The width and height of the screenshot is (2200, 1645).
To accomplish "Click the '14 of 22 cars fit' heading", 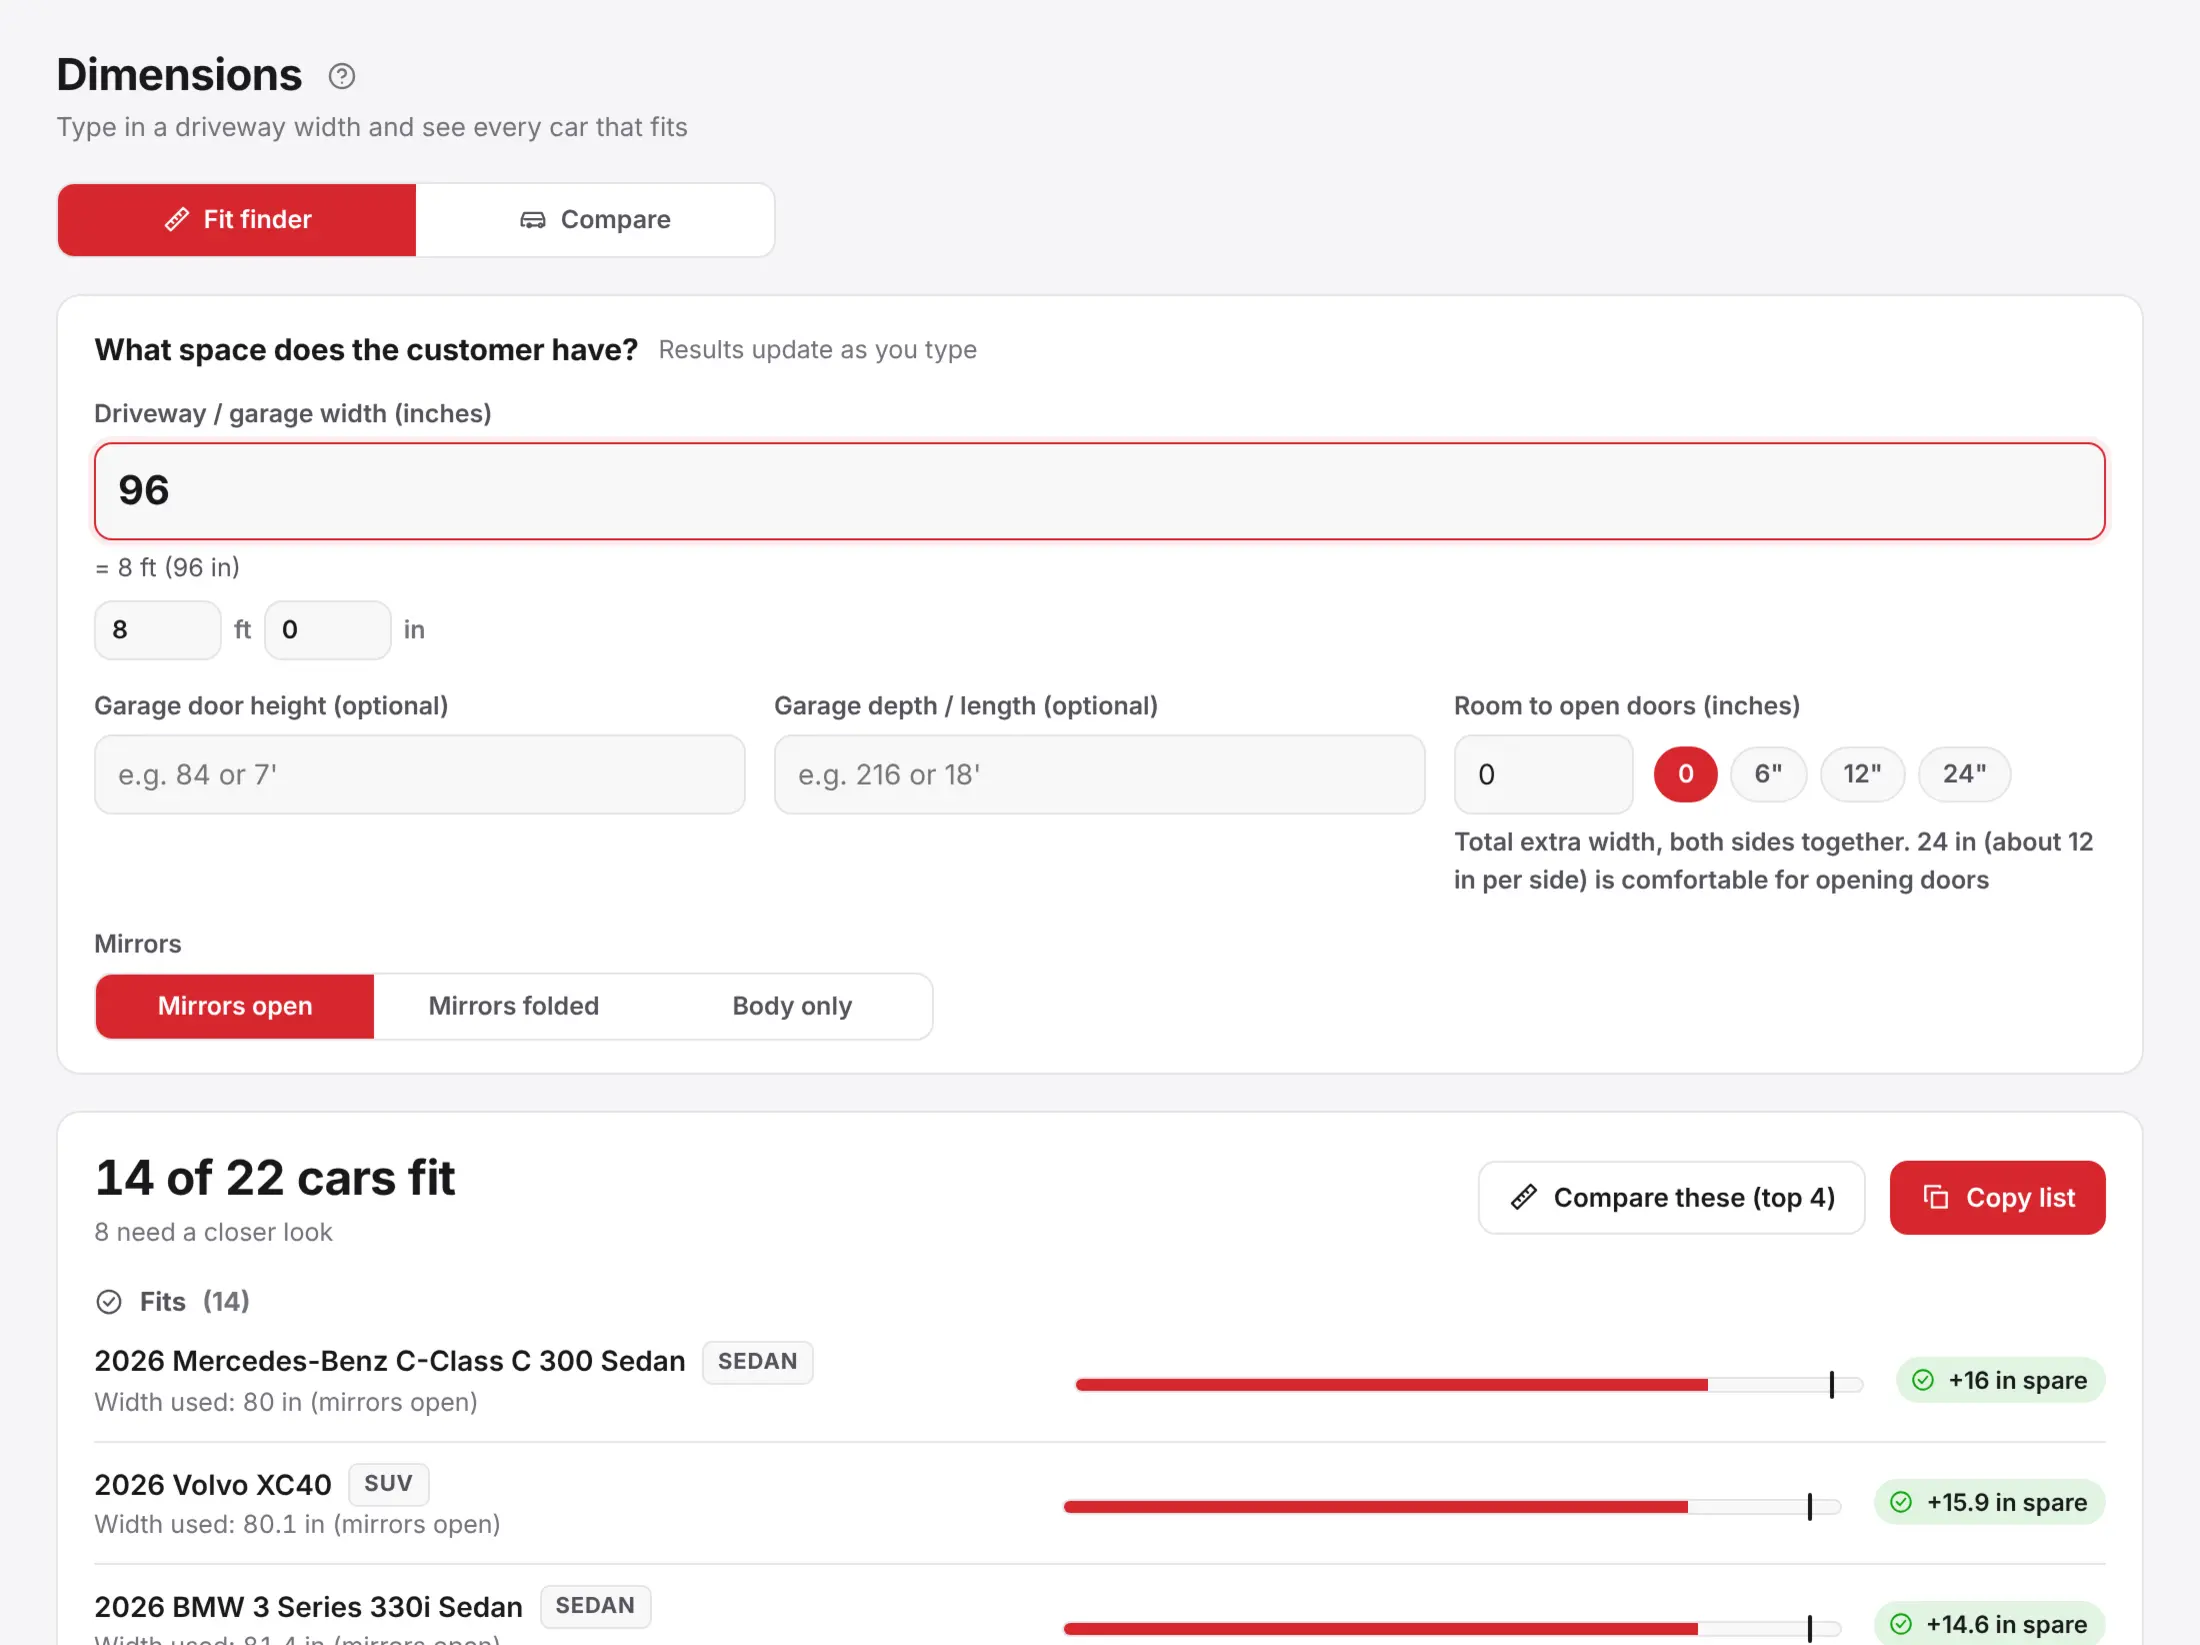I will pyautogui.click(x=275, y=1178).
